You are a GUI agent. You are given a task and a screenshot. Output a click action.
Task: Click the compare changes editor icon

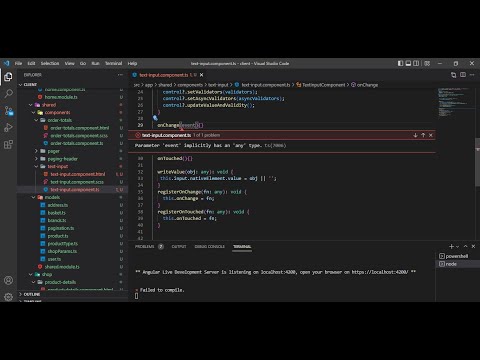453,75
